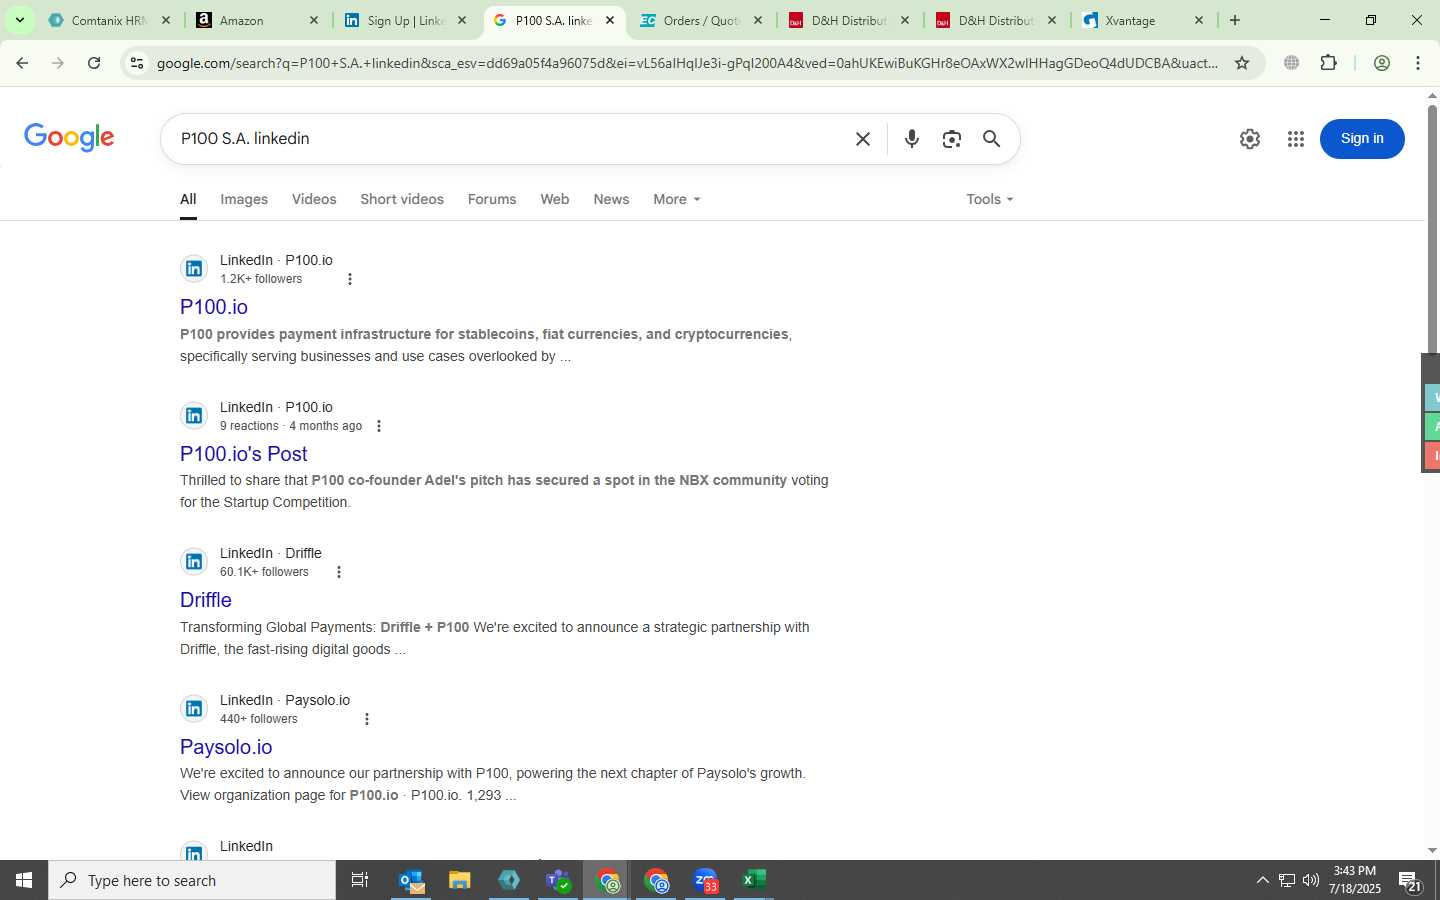The image size is (1440, 900).
Task: Click the magnifier search button
Action: click(991, 139)
